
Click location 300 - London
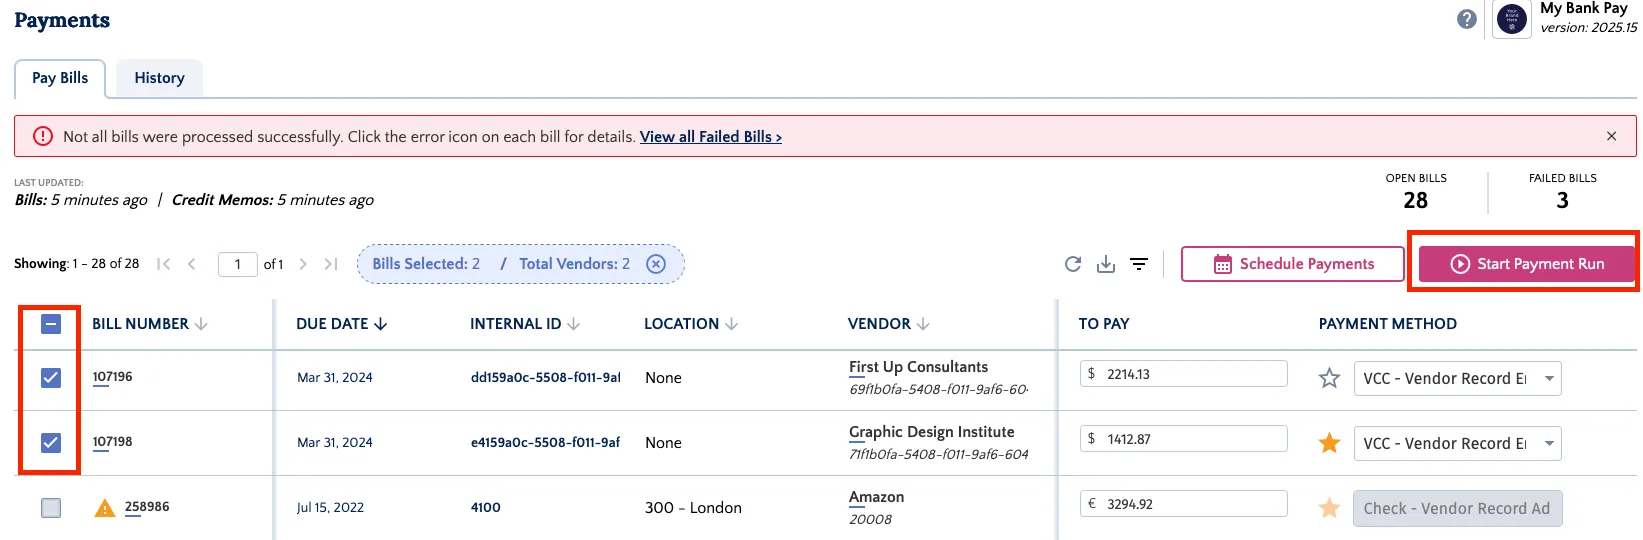pyautogui.click(x=693, y=508)
